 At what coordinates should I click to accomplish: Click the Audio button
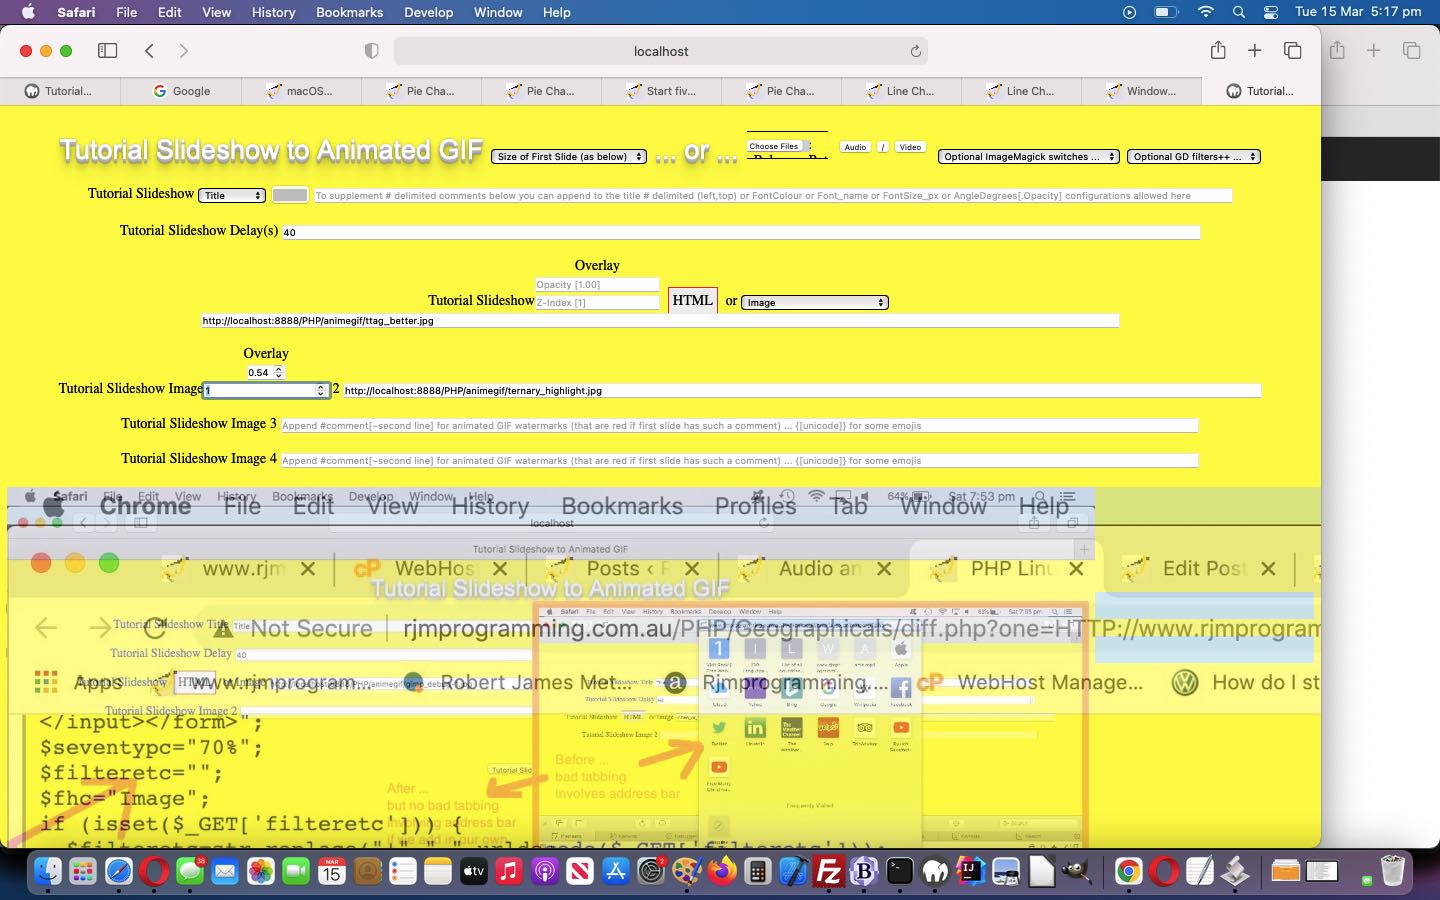pyautogui.click(x=855, y=147)
